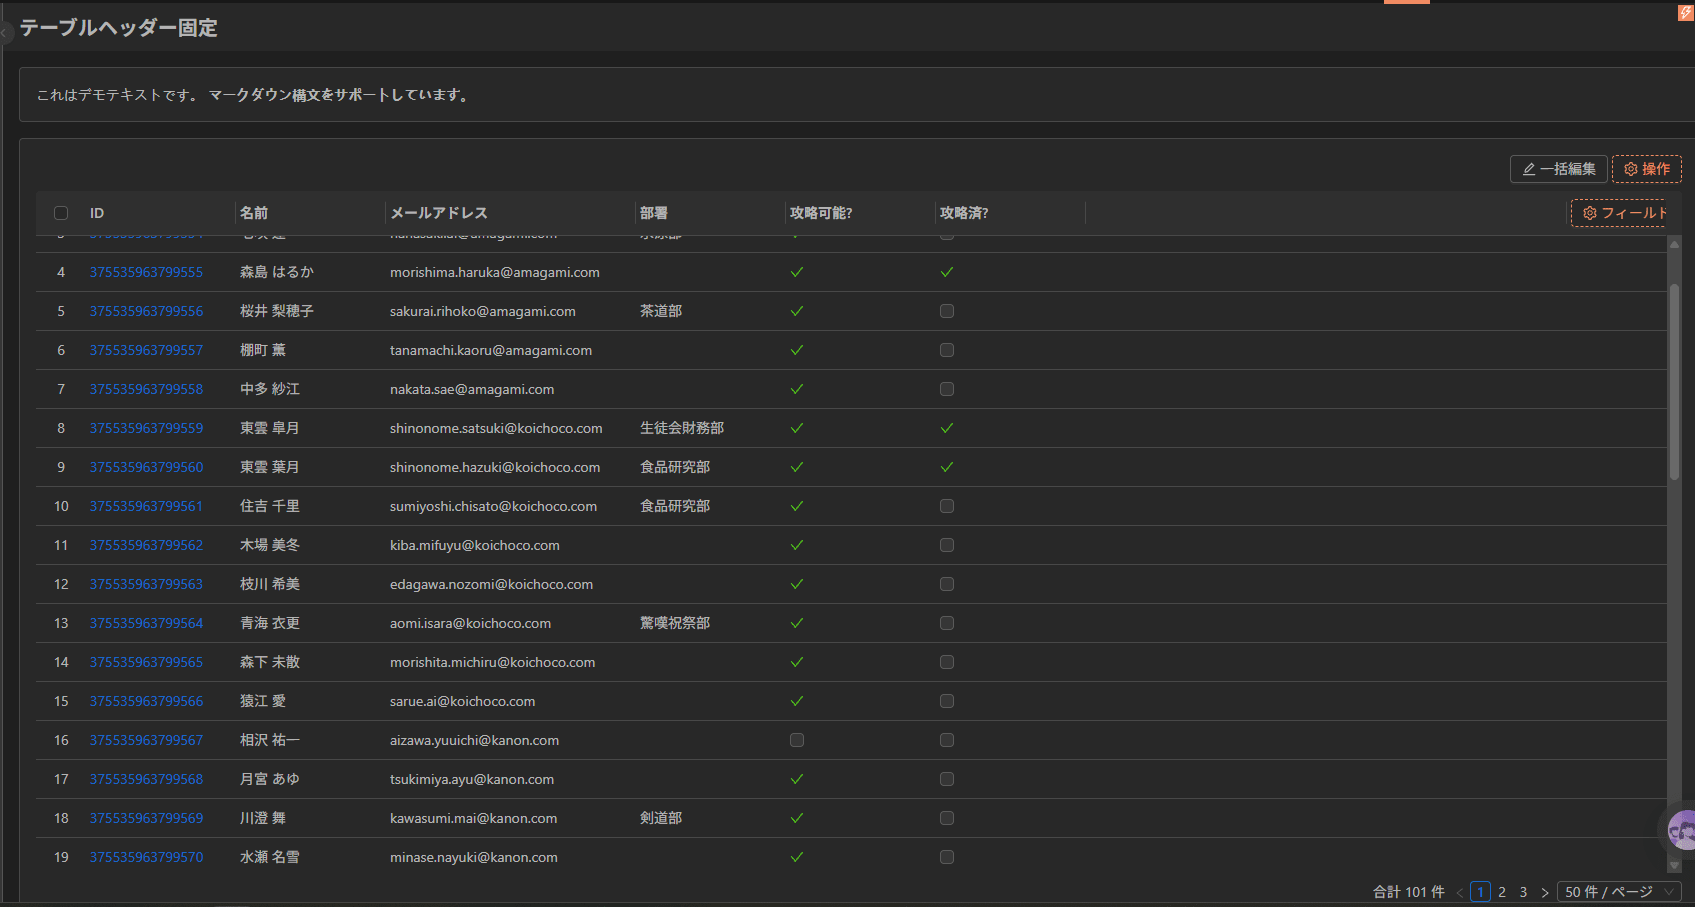Open the avatar chat bubble icon
The width and height of the screenshot is (1695, 907).
[x=1681, y=829]
